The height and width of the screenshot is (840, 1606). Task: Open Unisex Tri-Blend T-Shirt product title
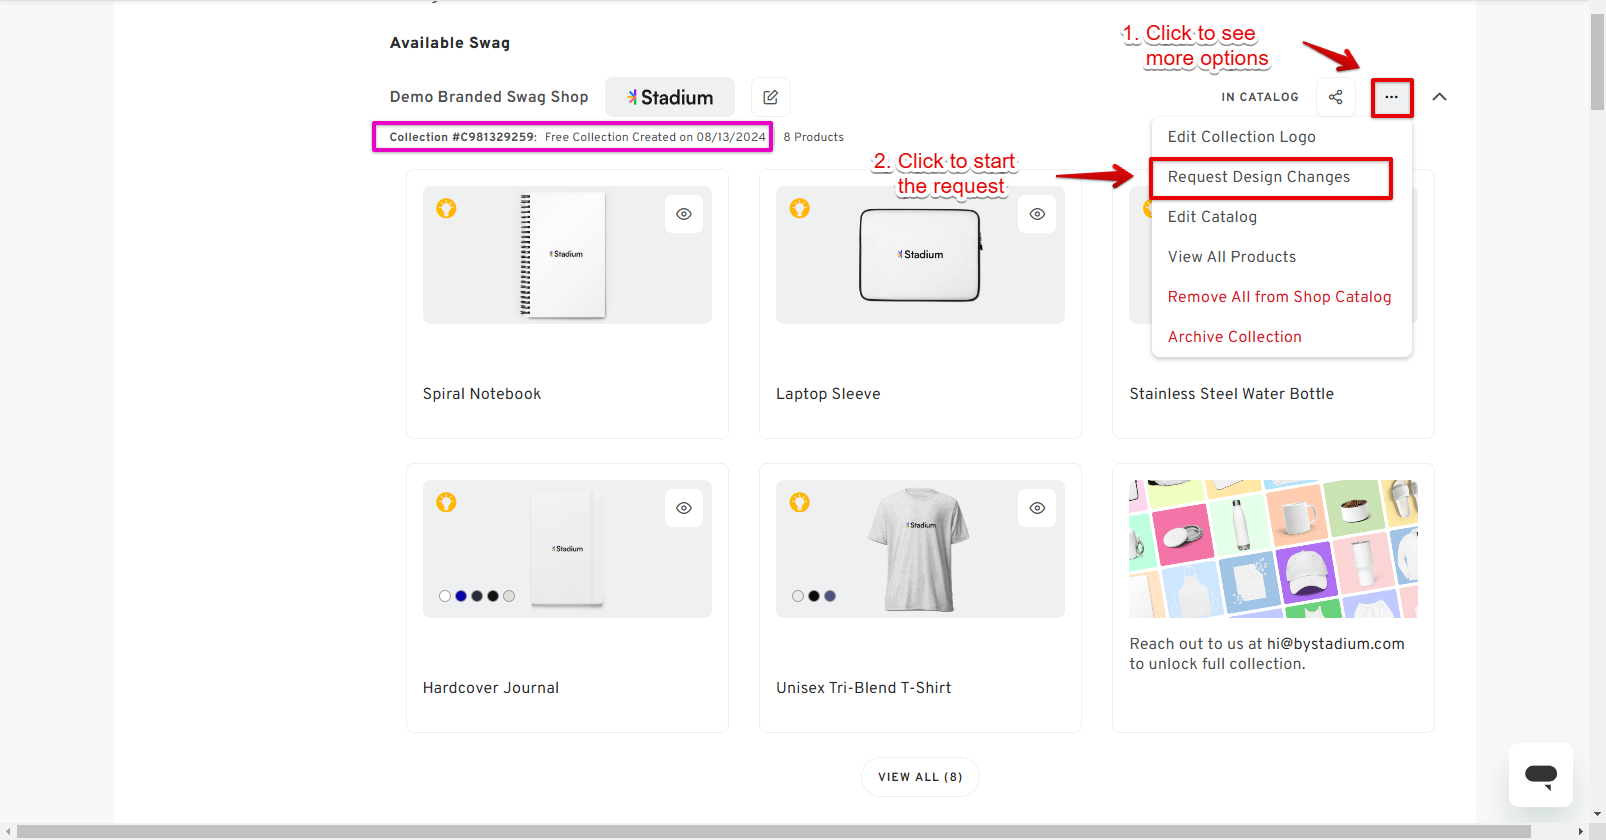coord(863,688)
